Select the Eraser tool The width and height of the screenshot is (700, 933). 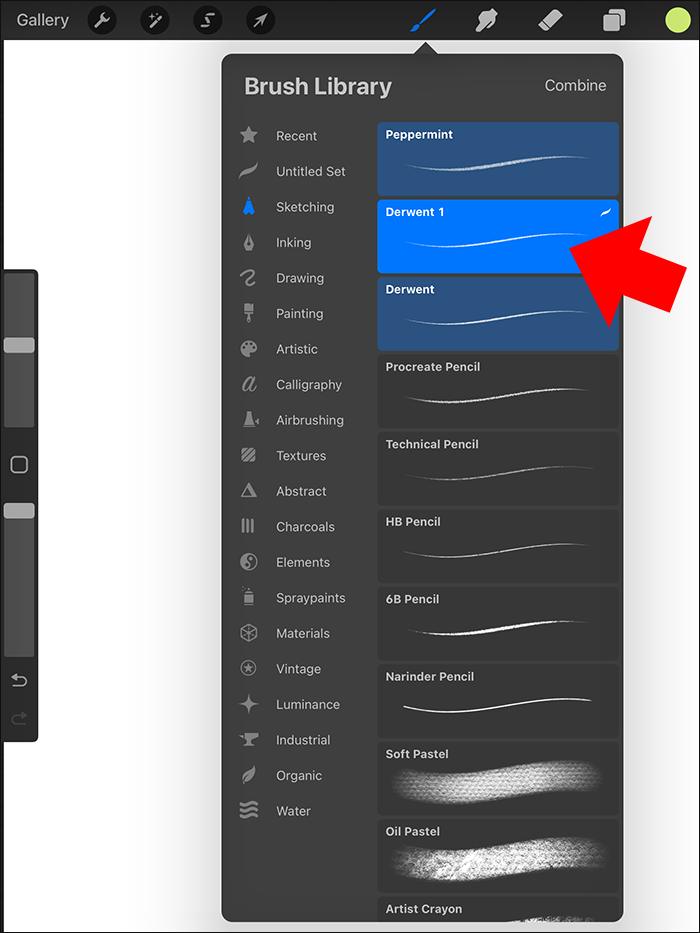click(550, 21)
